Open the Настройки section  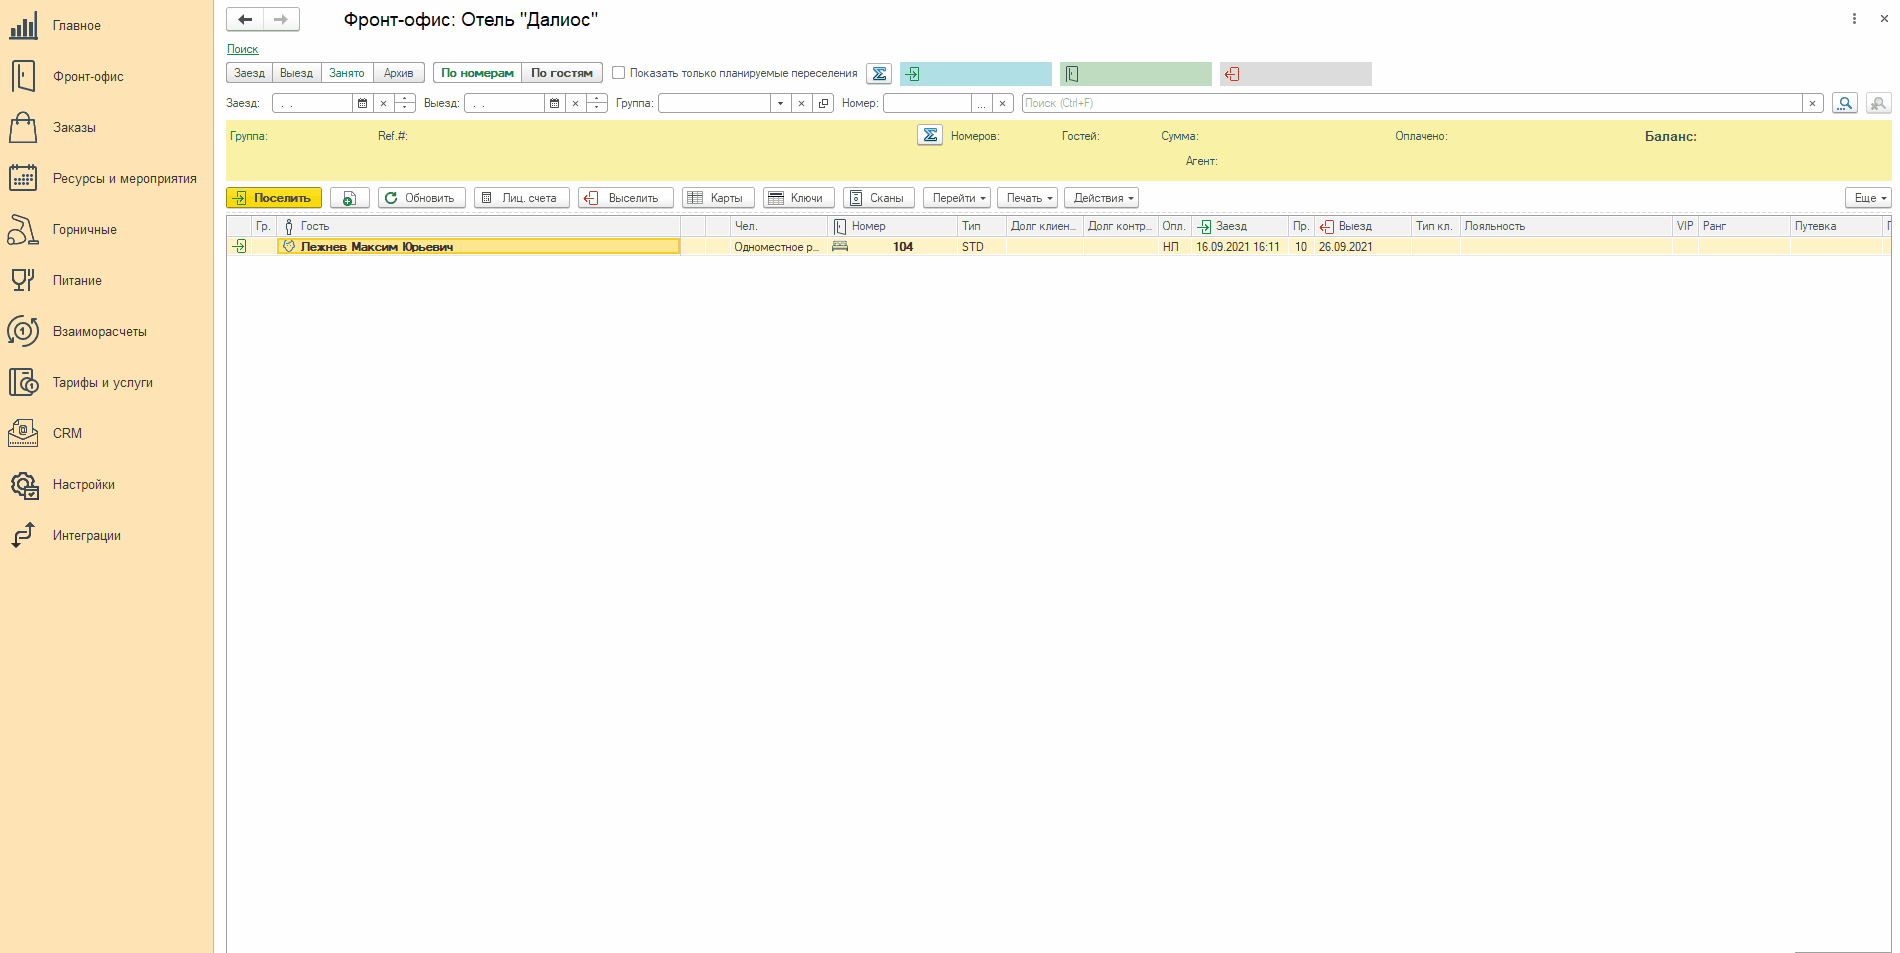pos(83,484)
